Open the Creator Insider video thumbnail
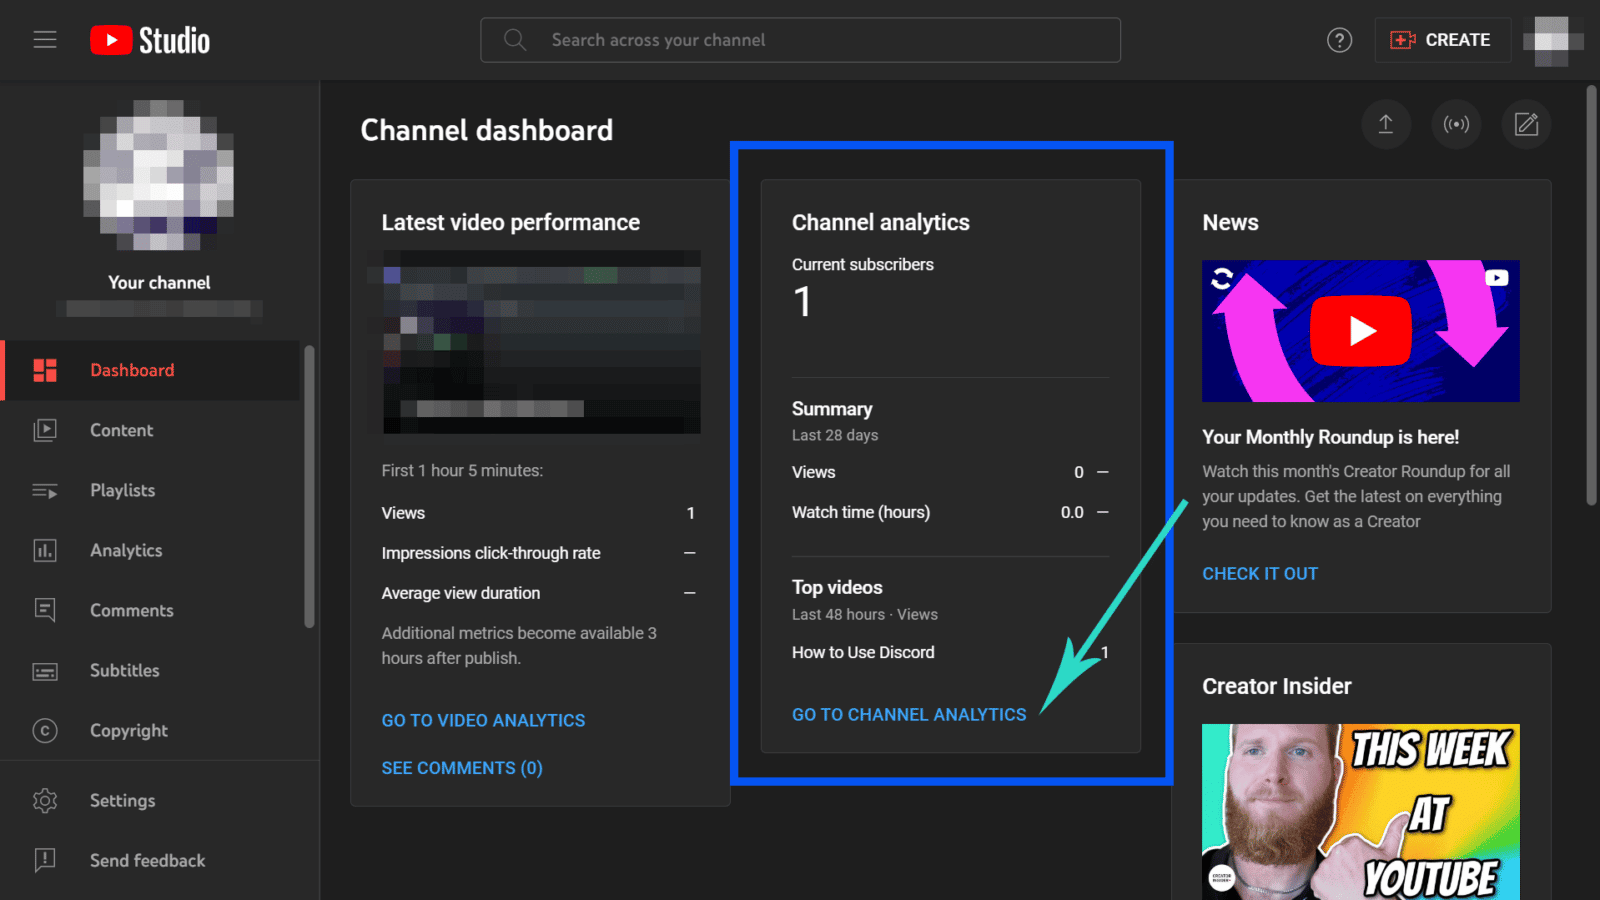The image size is (1600, 900). 1361,812
